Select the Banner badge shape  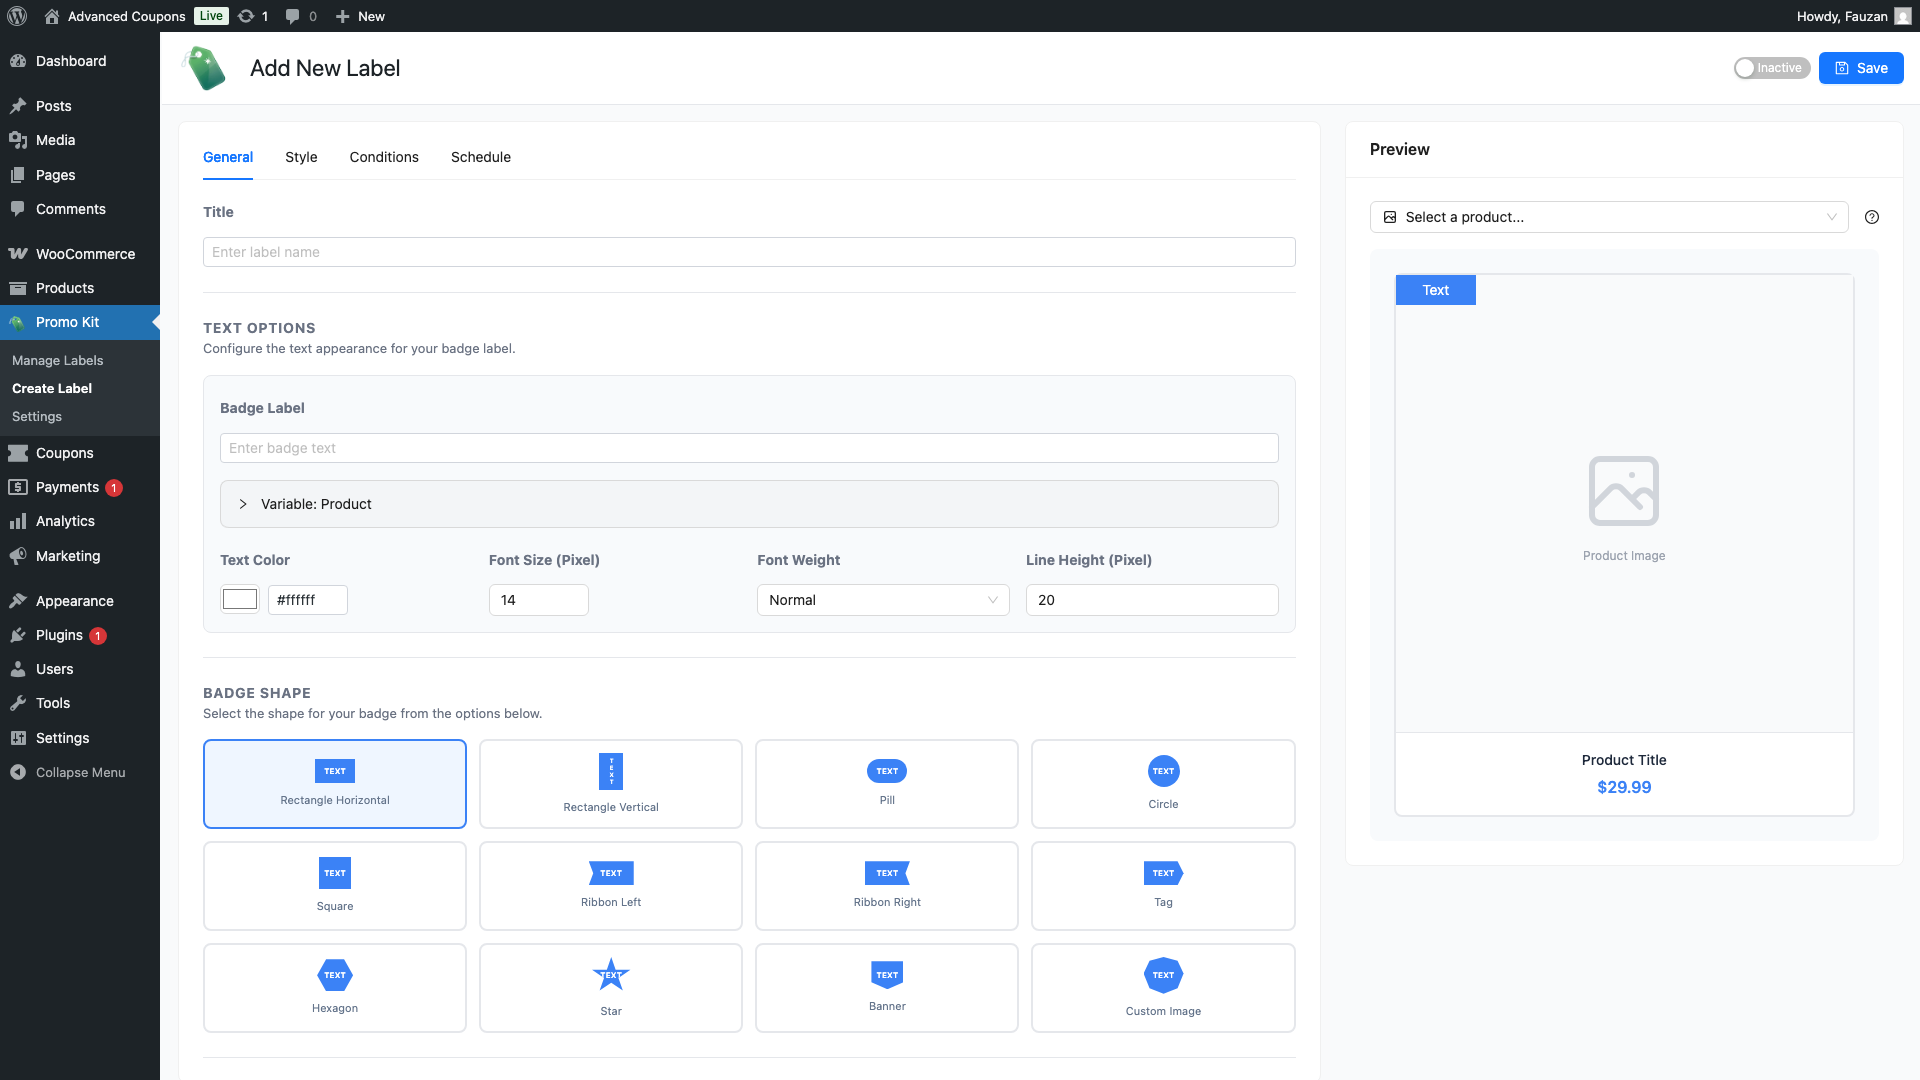tap(886, 987)
